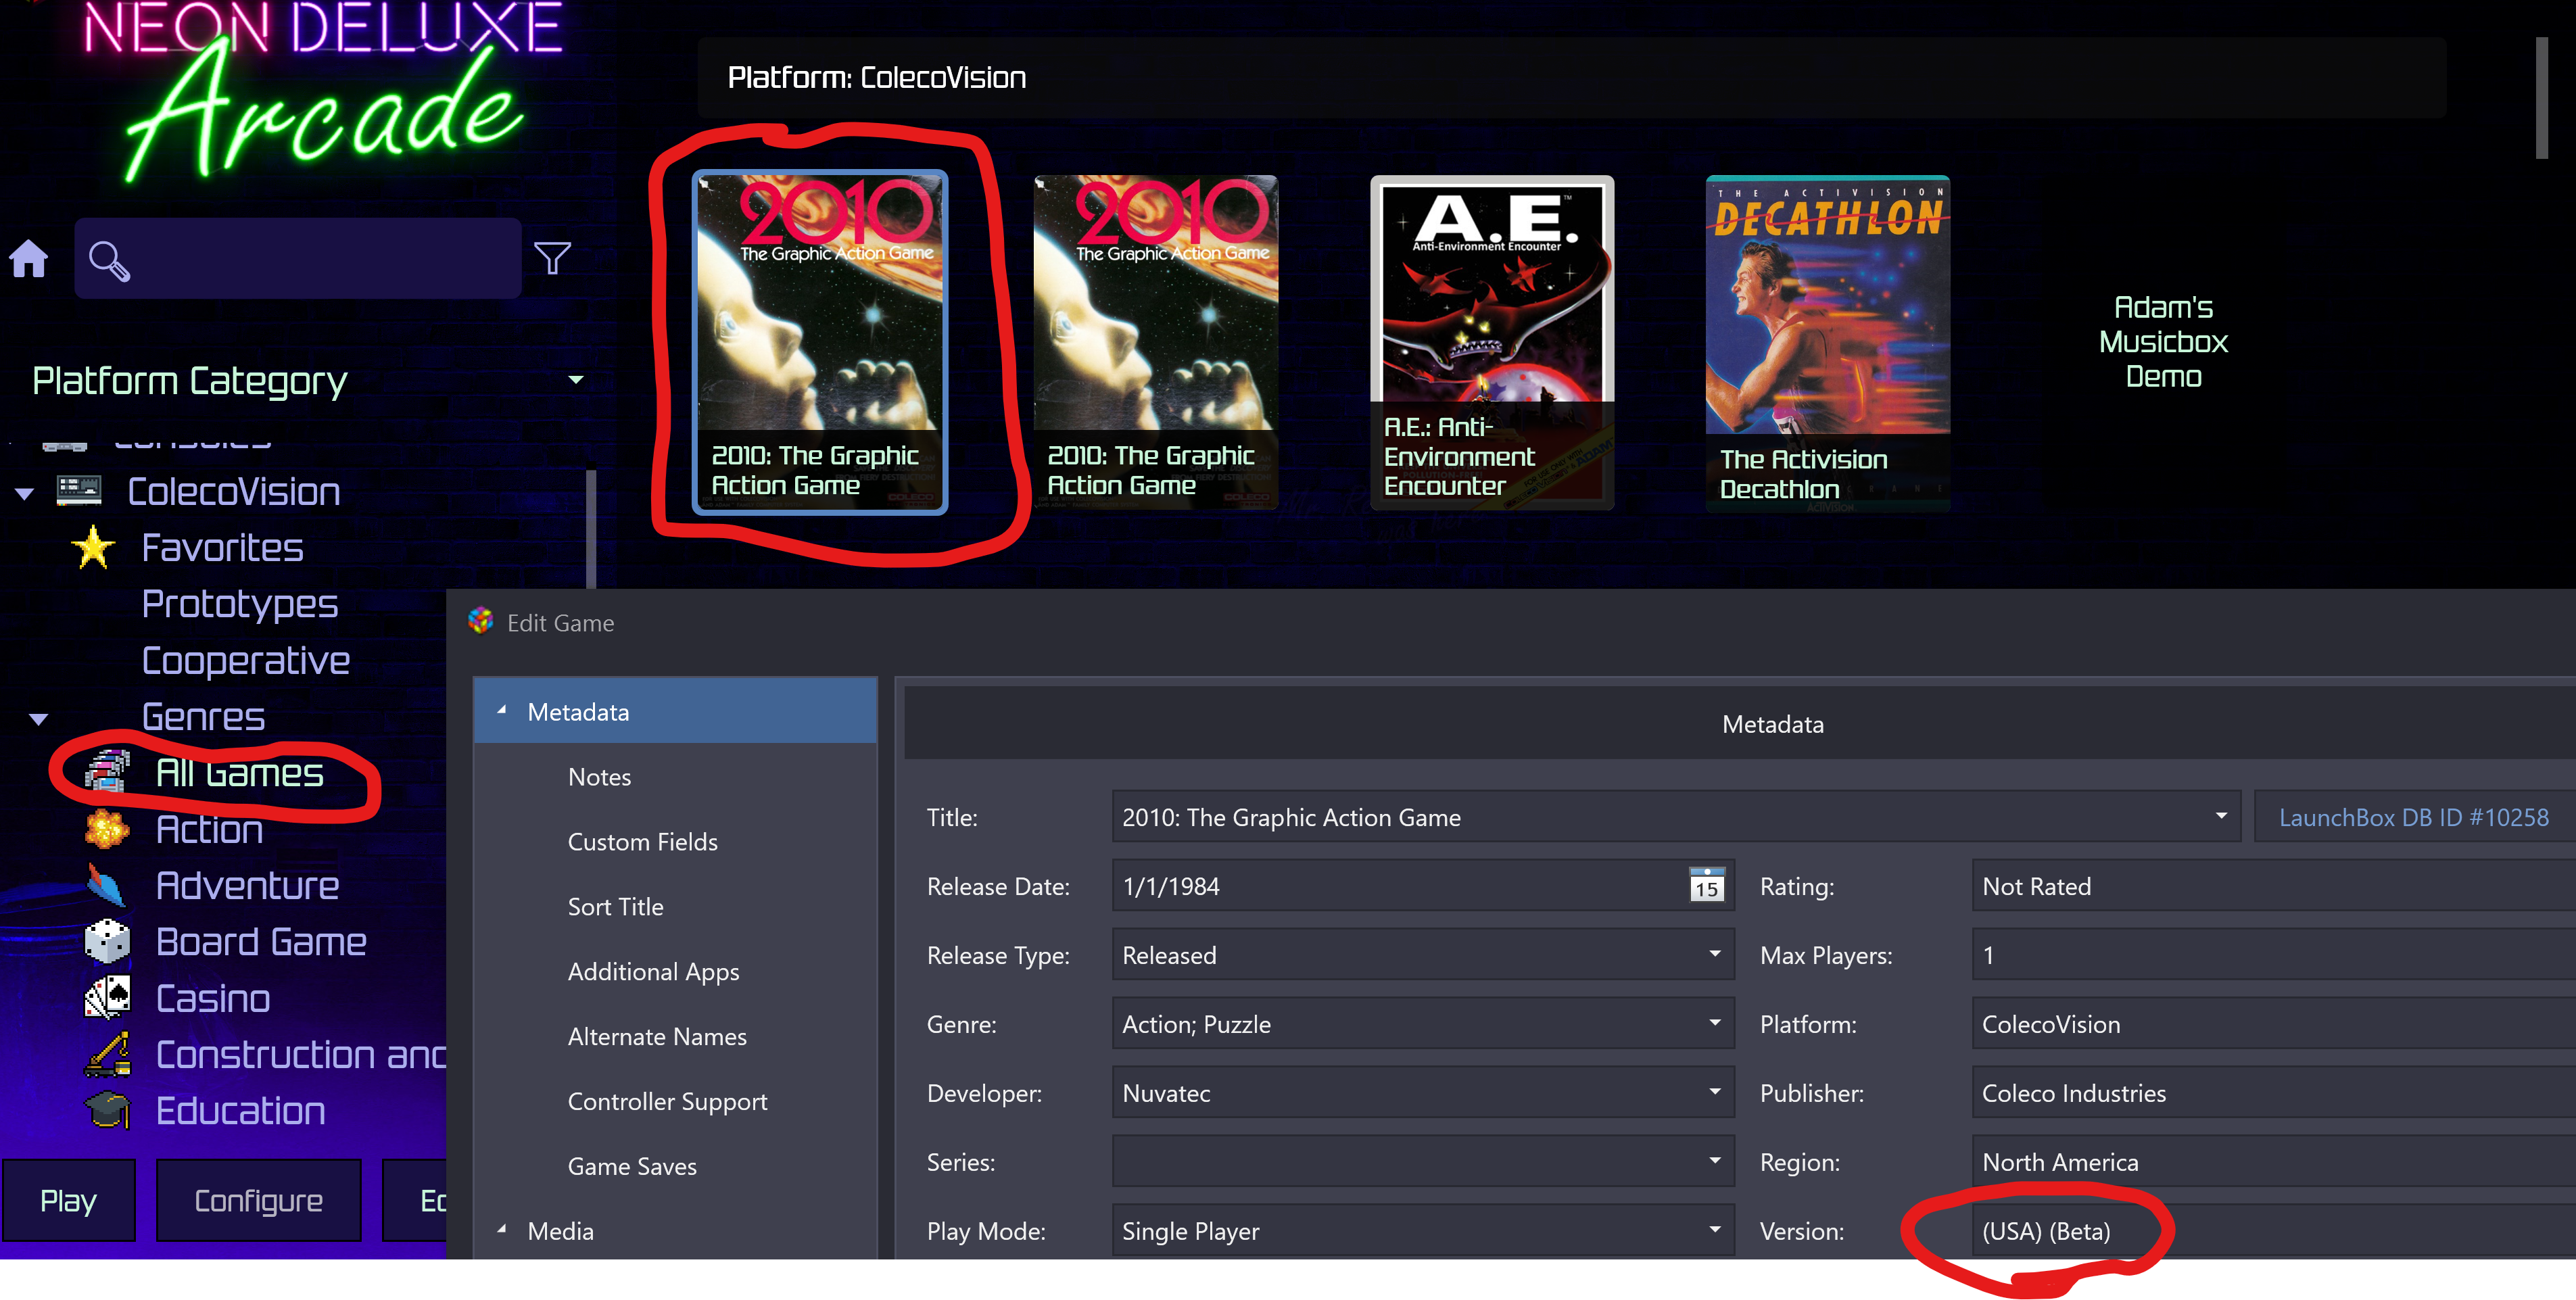Viewport: 2576px width, 1300px height.
Task: Click the Construction crane icon
Action: pyautogui.click(x=107, y=1054)
